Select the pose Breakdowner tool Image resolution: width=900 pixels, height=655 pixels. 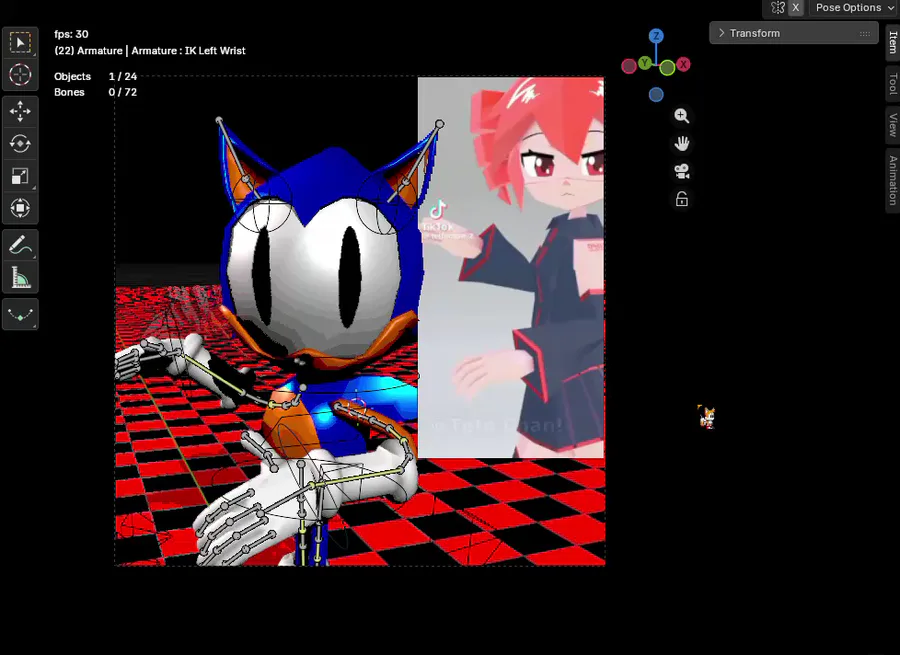(x=20, y=314)
